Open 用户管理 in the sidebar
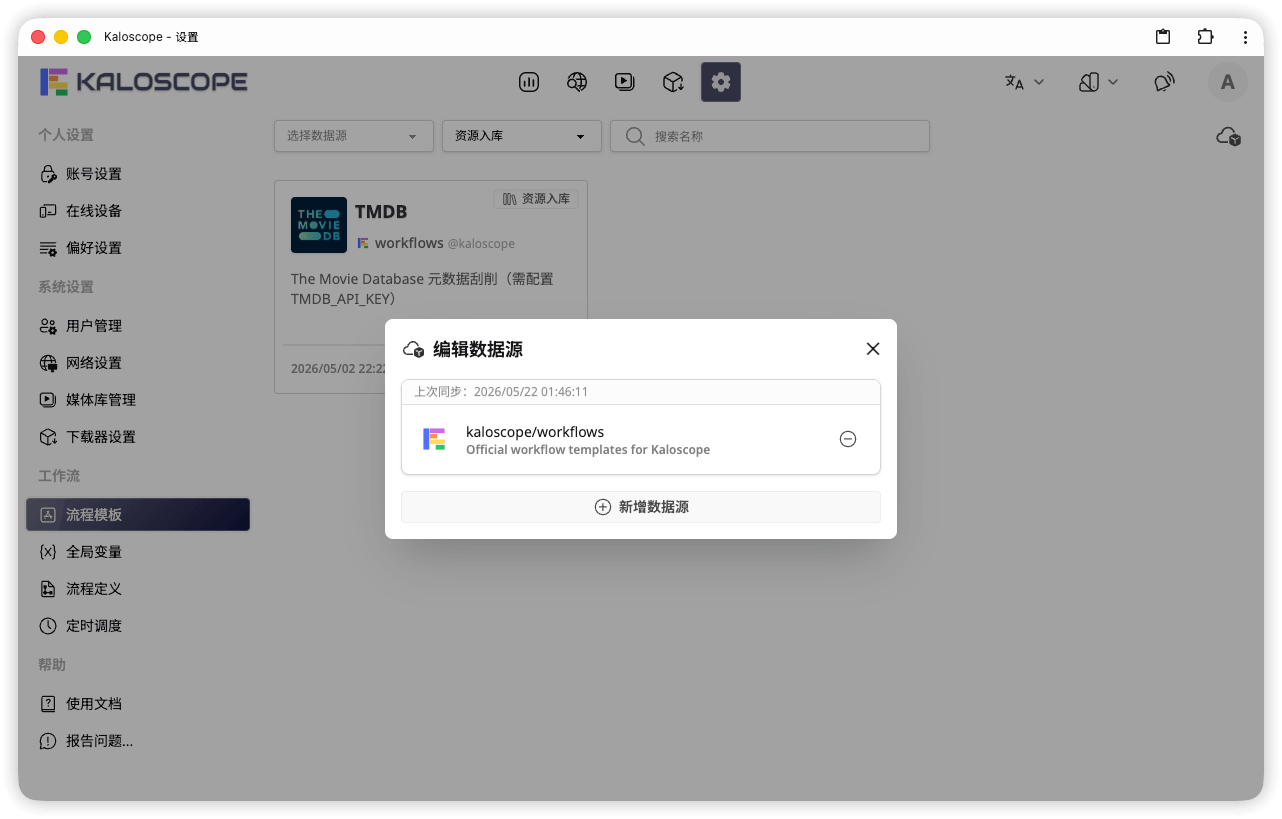 click(x=138, y=326)
